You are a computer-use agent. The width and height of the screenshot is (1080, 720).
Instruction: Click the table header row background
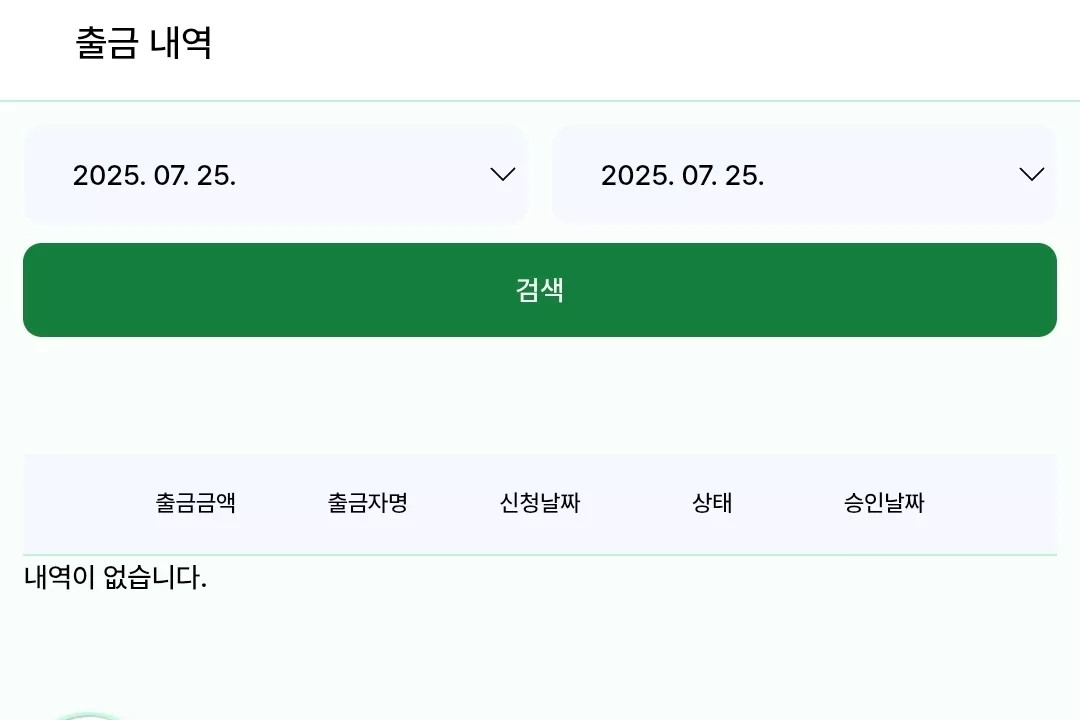pos(540,504)
